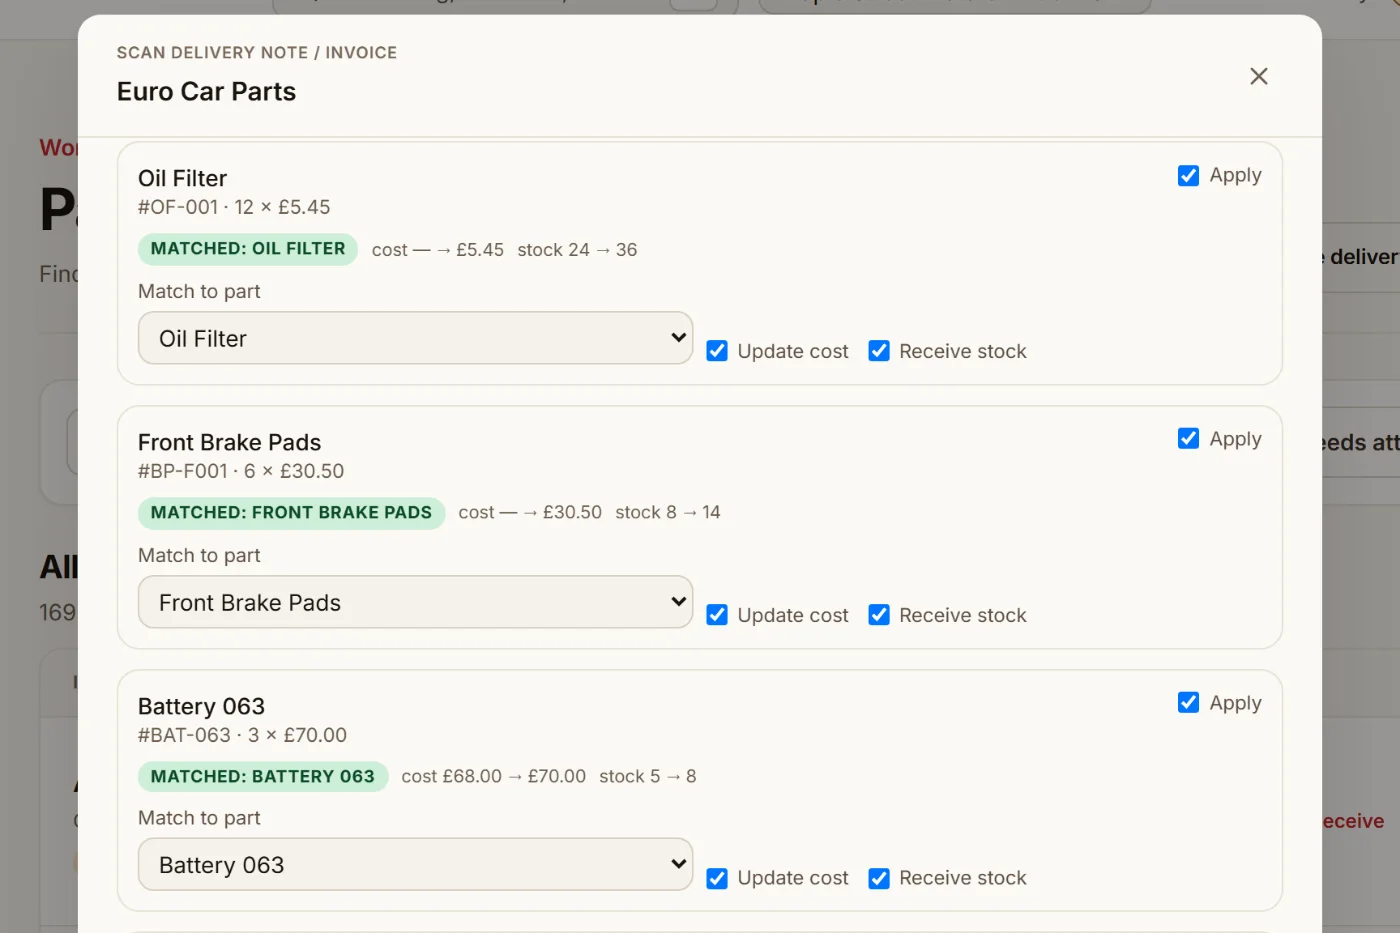Toggle Receive stock for Front Brake Pads
This screenshot has width=1400, height=933.
[879, 615]
